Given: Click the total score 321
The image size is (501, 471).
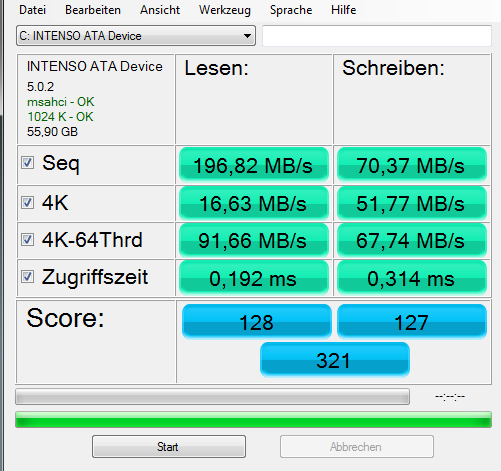Looking at the screenshot, I should coord(335,360).
